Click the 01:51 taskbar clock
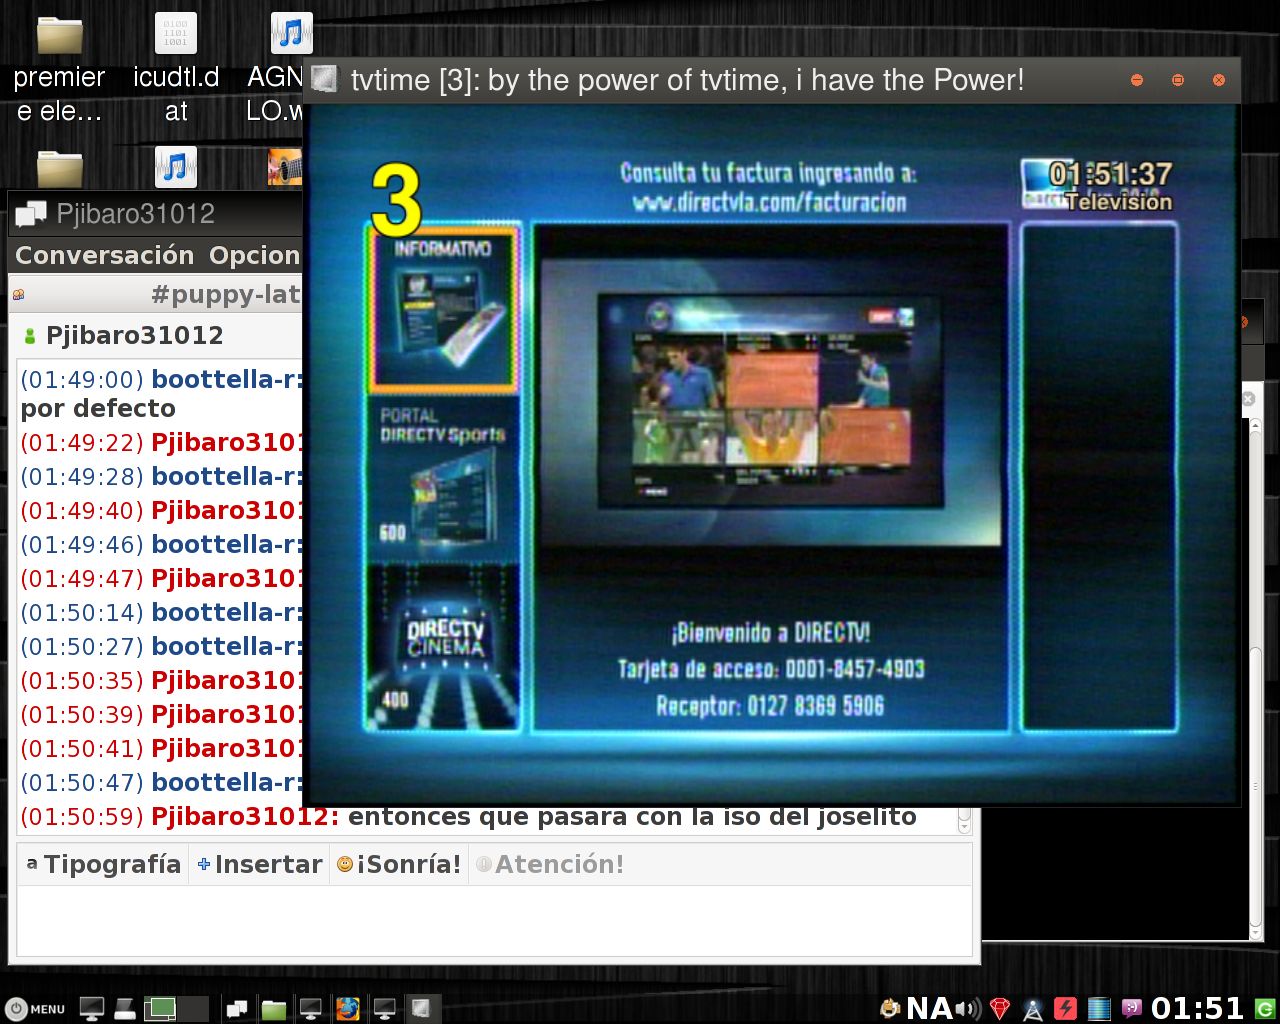 [1197, 1008]
